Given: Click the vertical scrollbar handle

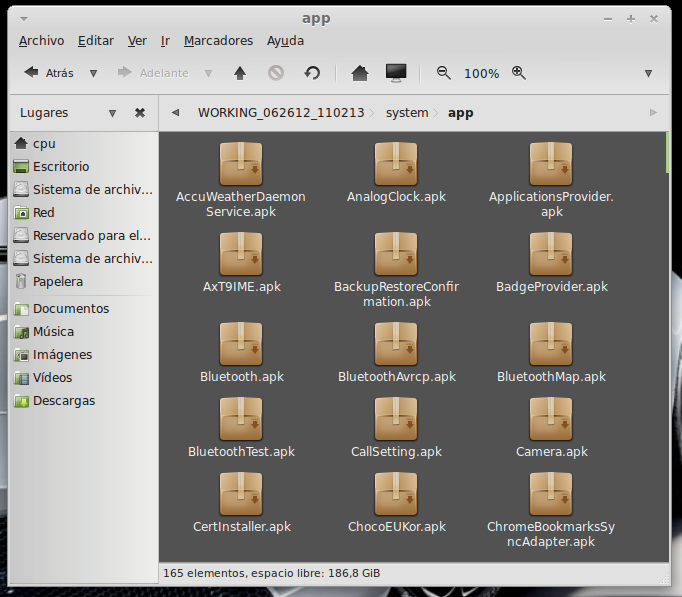Looking at the screenshot, I should pos(668,153).
